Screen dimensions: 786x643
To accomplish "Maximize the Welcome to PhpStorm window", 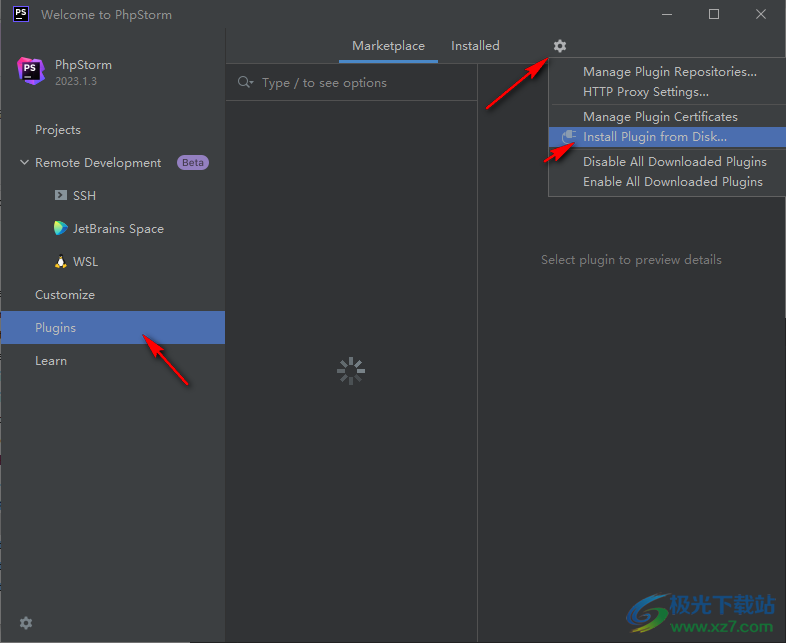I will coord(714,15).
